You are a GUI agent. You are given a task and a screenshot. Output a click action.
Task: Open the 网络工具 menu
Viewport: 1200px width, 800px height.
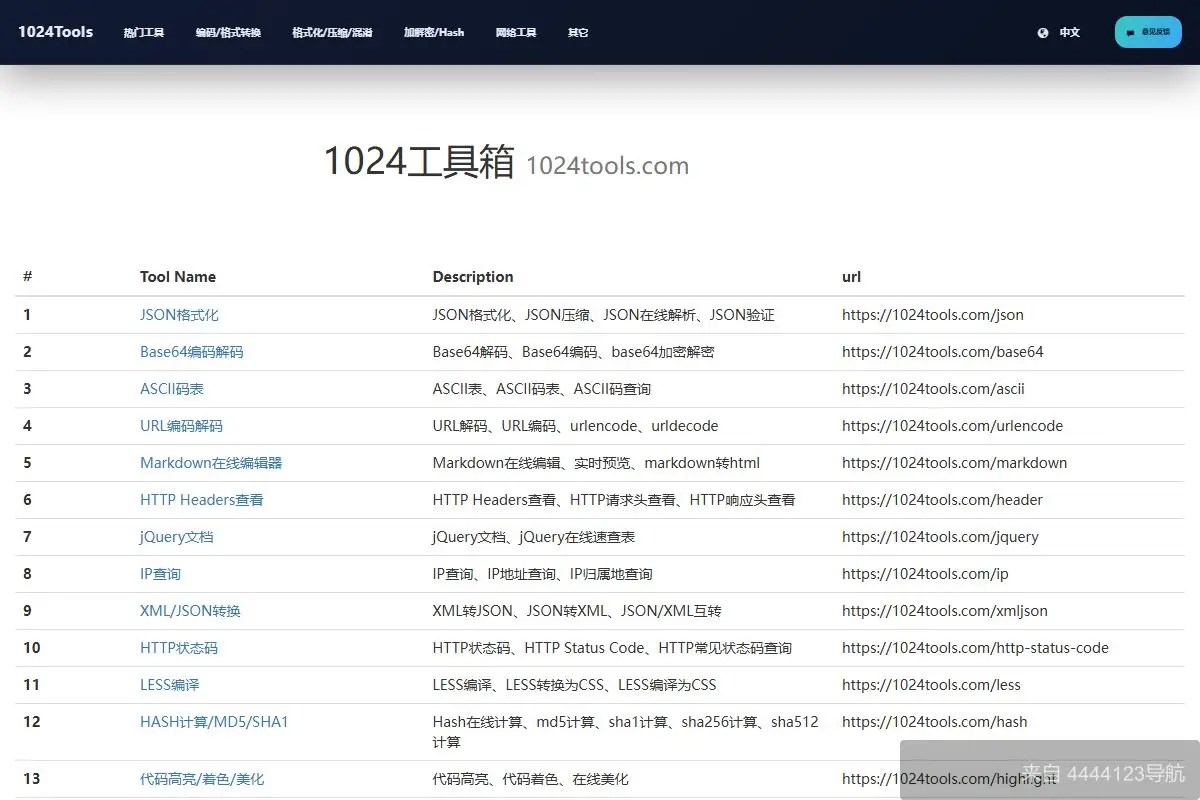(x=516, y=32)
